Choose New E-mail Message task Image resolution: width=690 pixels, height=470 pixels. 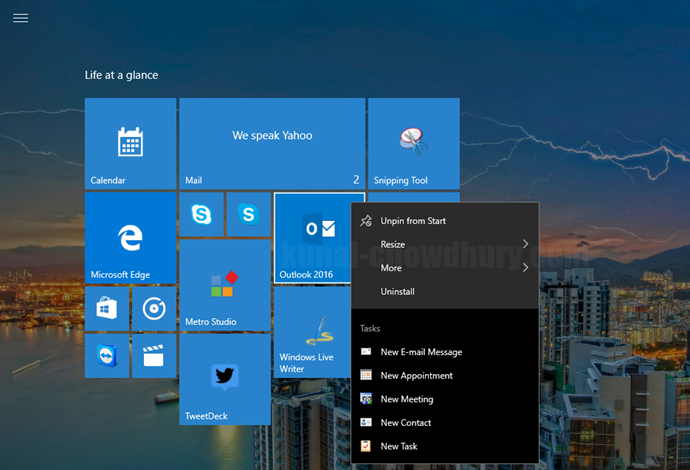(x=445, y=352)
